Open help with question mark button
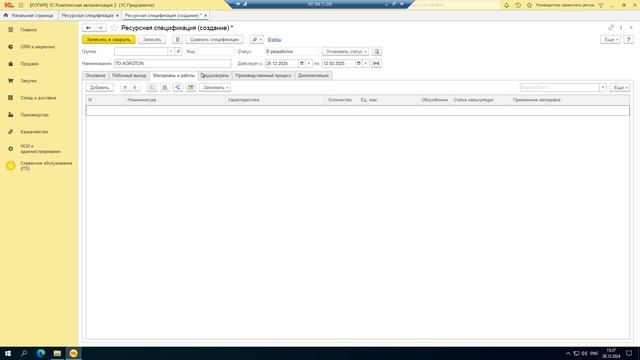This screenshot has height=360, width=640. pos(629,40)
